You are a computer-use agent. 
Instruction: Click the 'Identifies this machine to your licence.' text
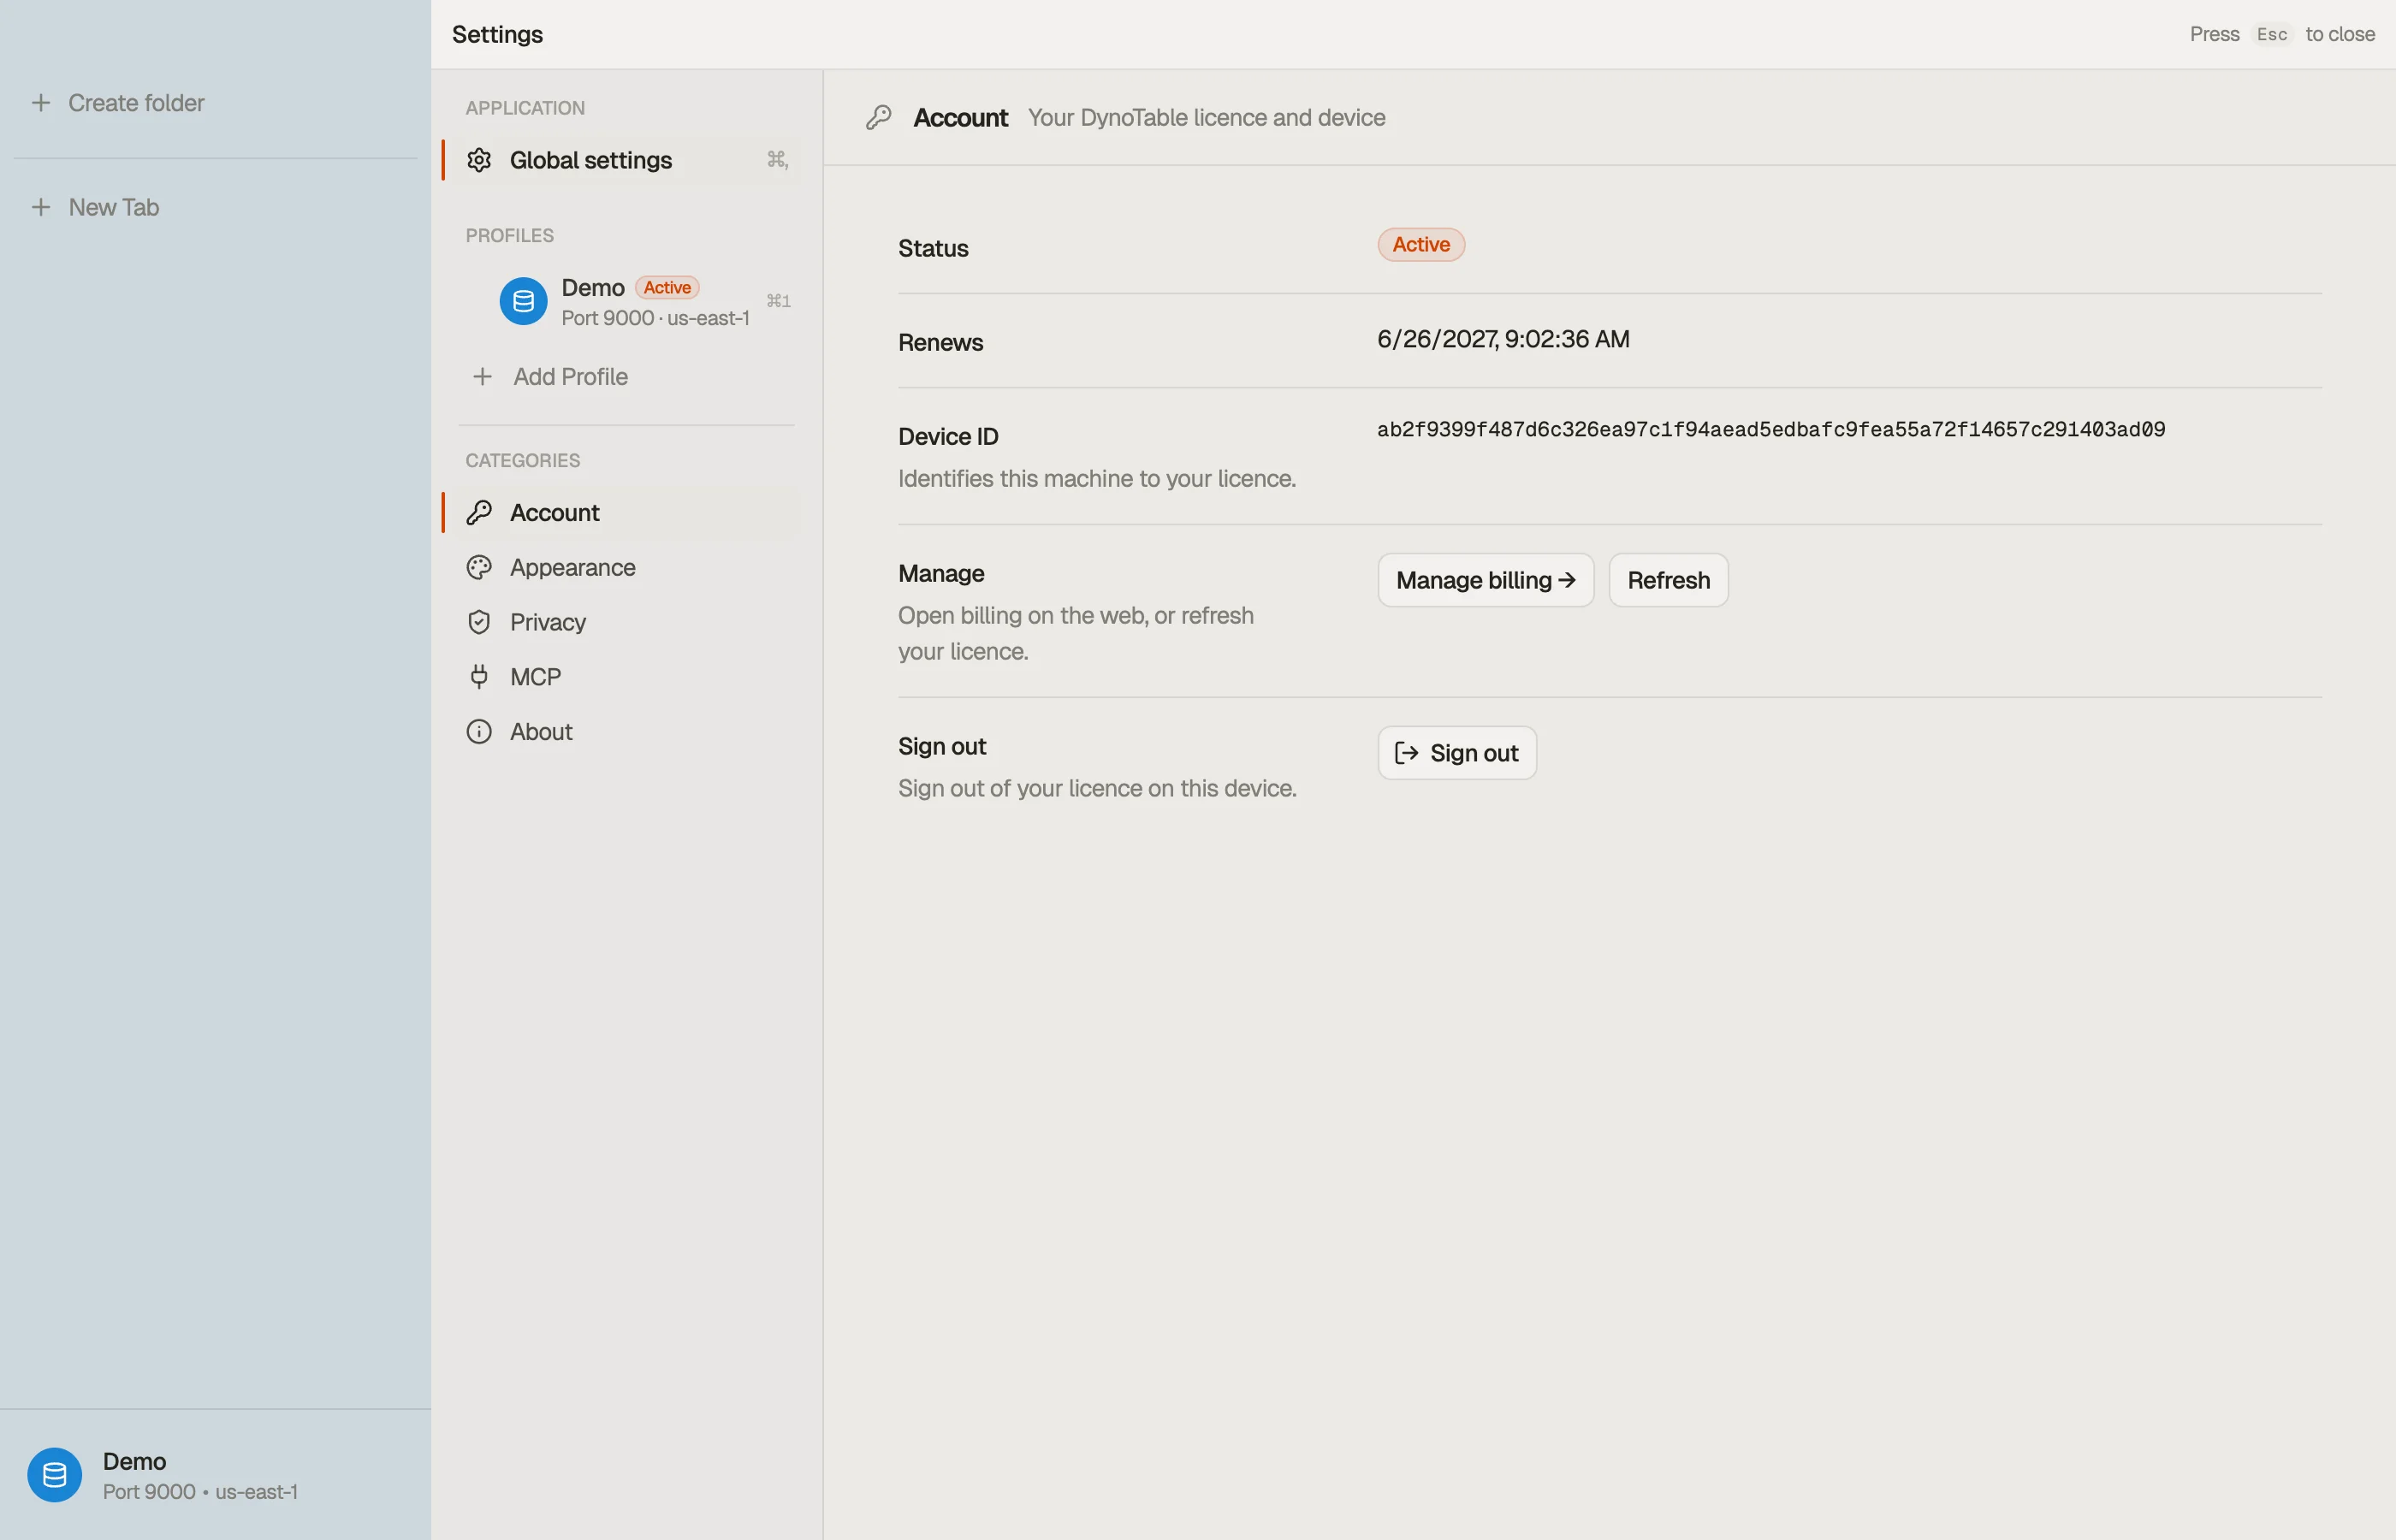tap(1097, 479)
